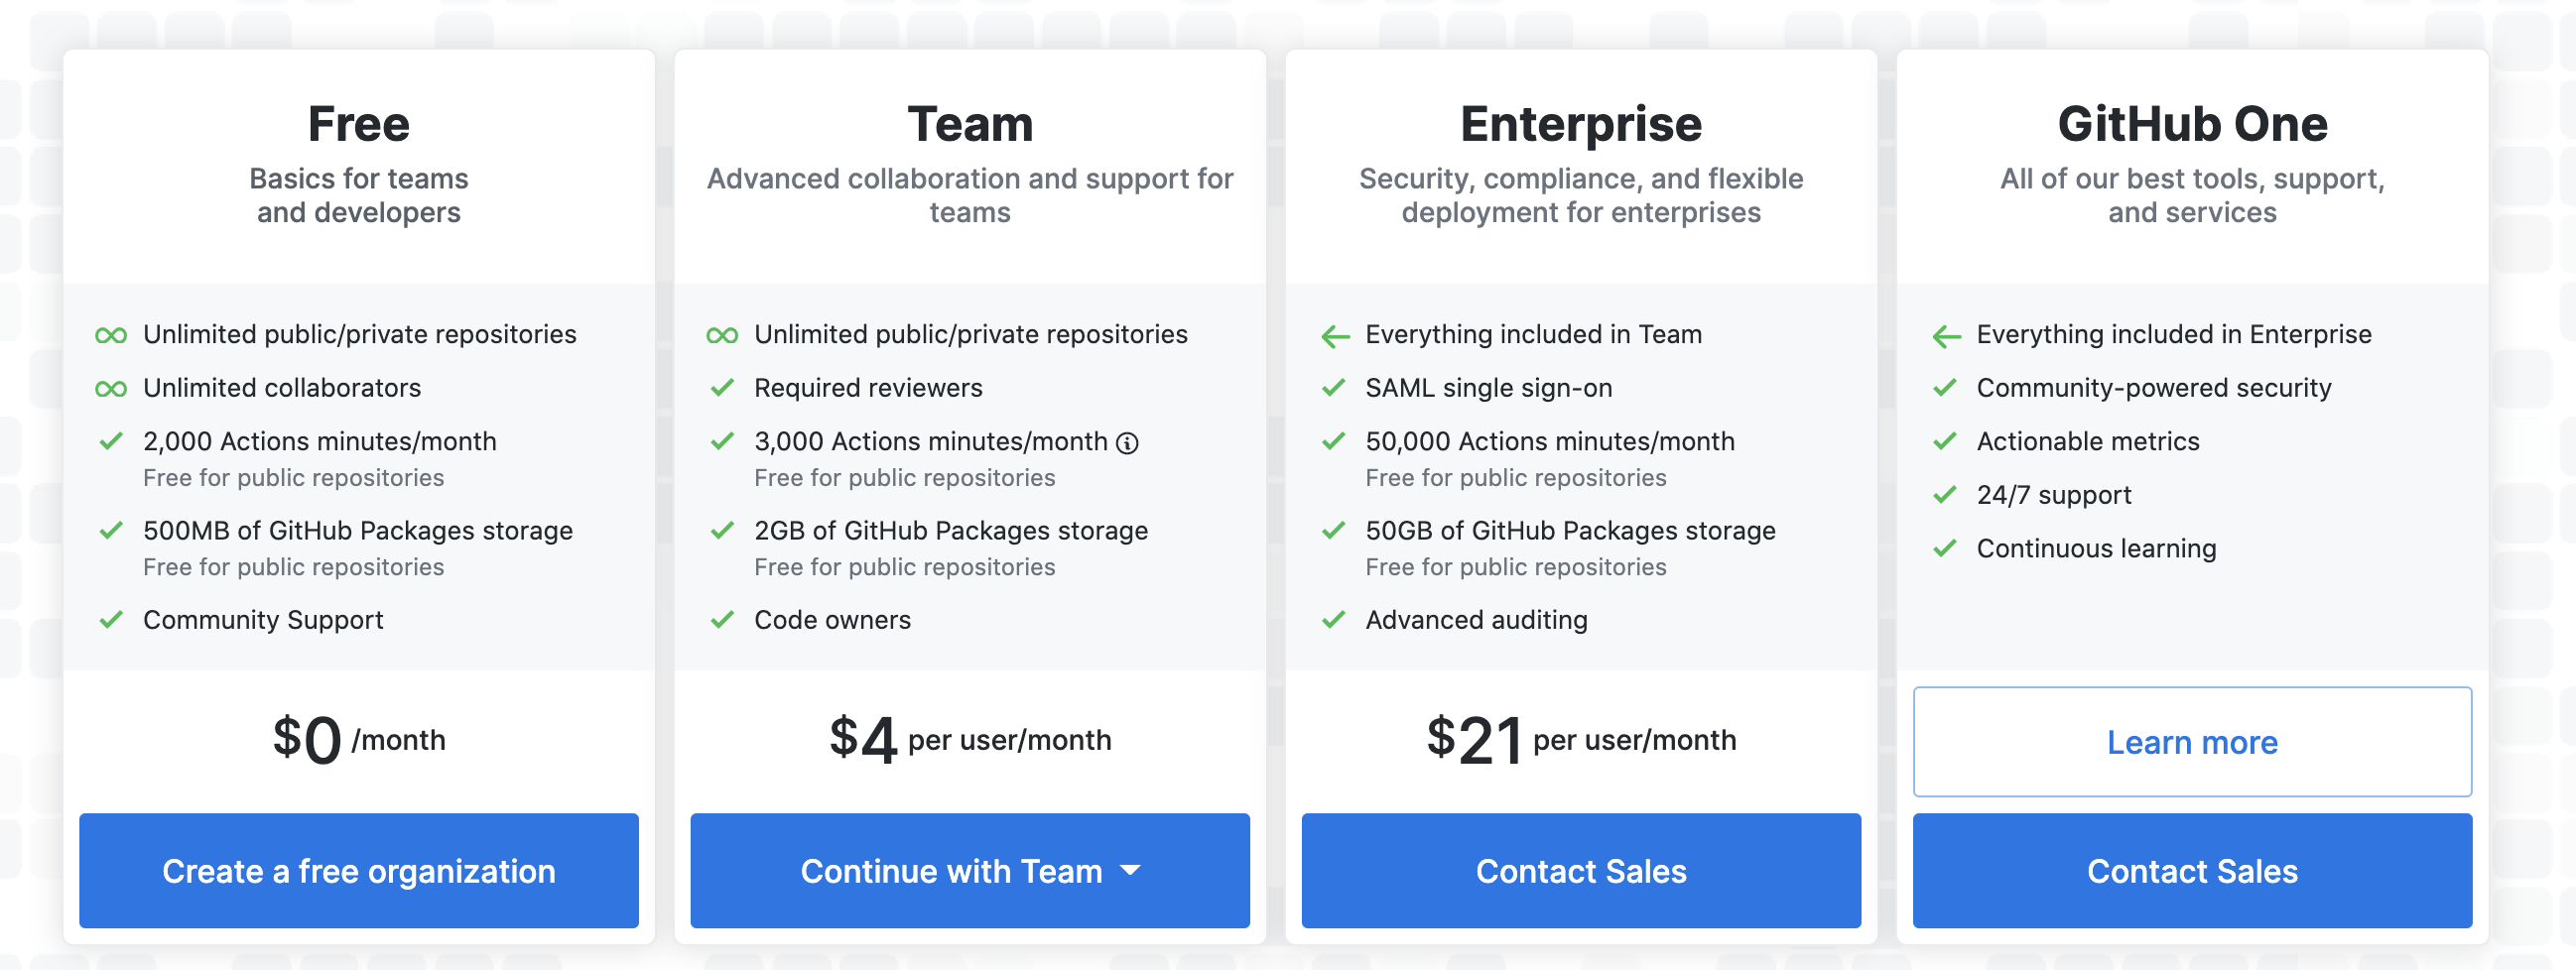Click the checkmark beside SAML single sign-on
Viewport: 2576px width, 970px height.
pos(1333,388)
